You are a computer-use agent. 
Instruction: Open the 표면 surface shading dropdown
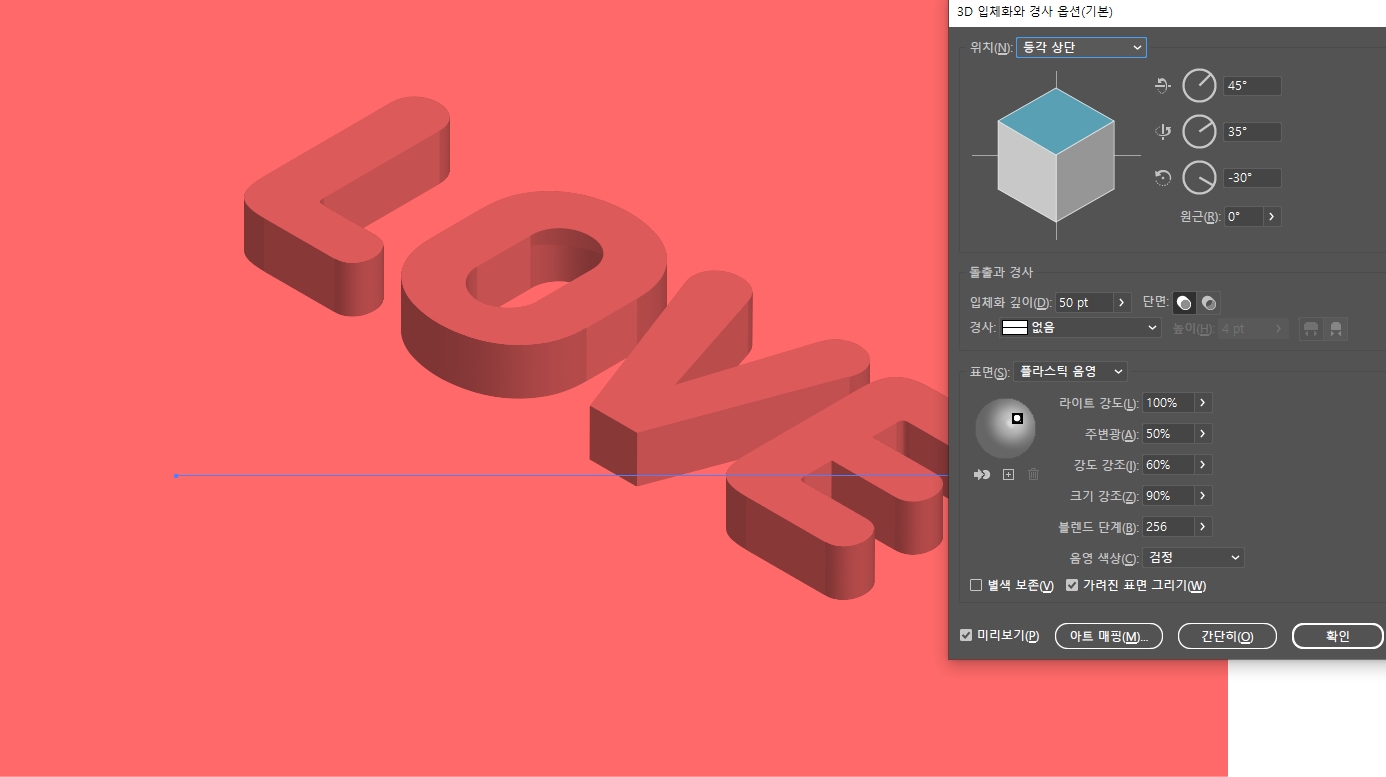point(1070,371)
